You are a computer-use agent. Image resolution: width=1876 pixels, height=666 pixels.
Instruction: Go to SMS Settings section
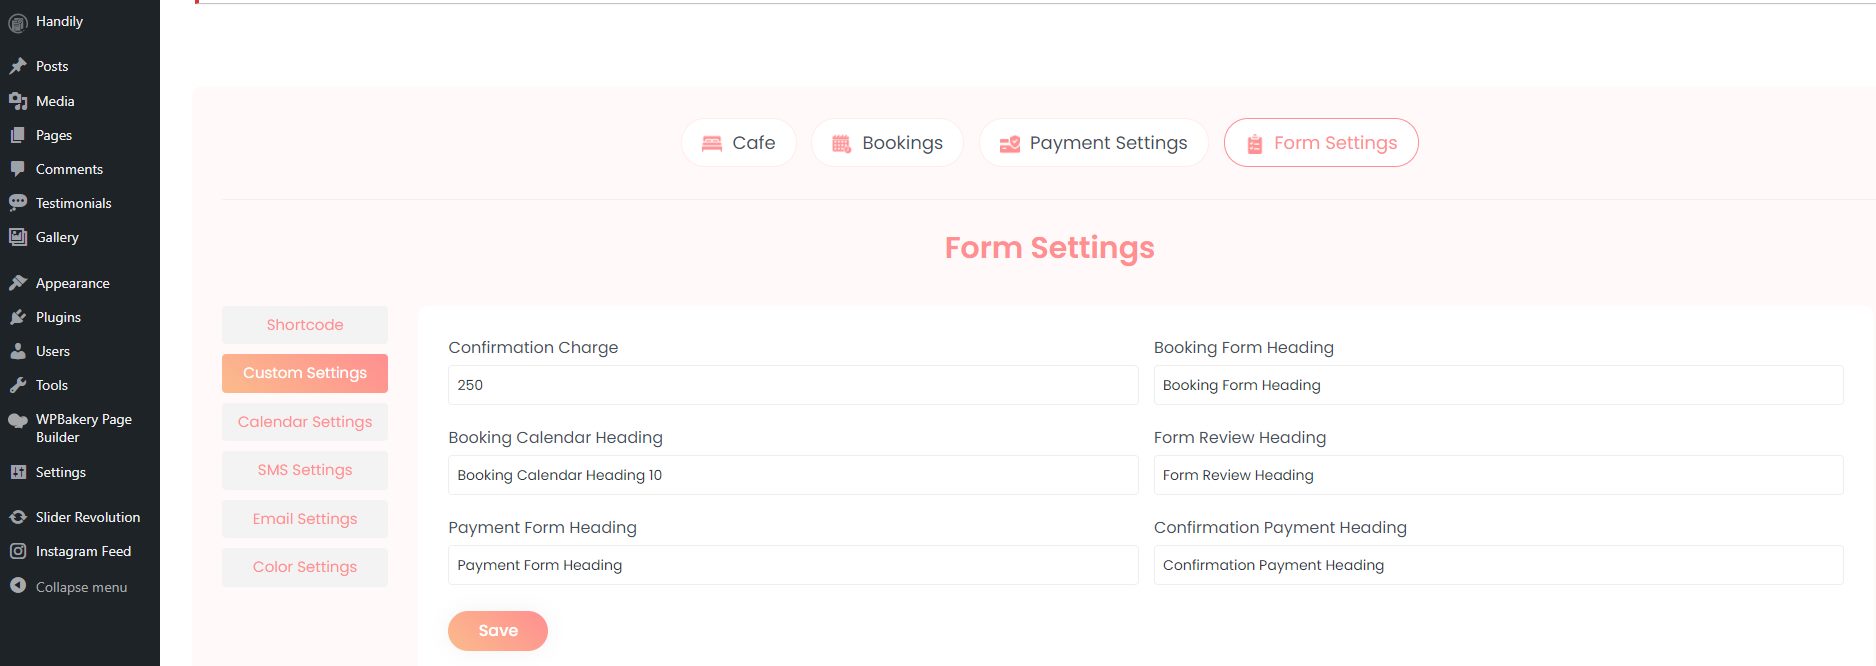[x=305, y=470]
